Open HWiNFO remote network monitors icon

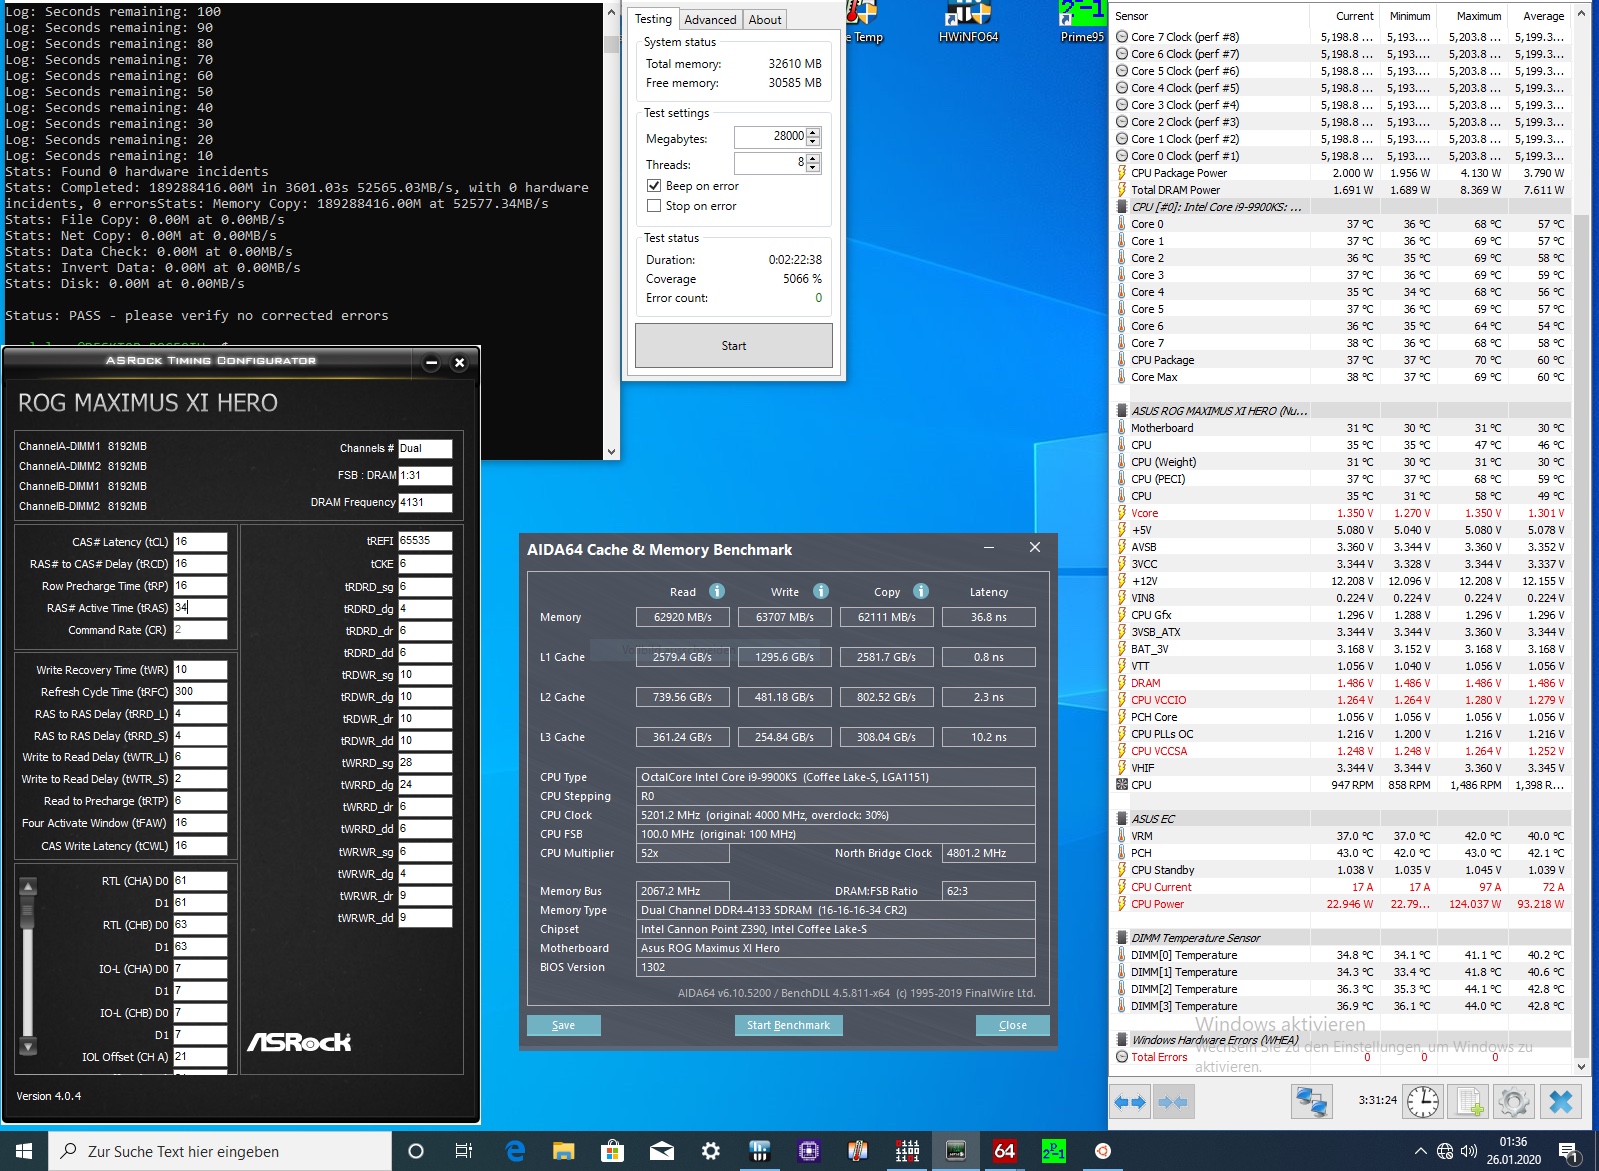coord(1311,1102)
